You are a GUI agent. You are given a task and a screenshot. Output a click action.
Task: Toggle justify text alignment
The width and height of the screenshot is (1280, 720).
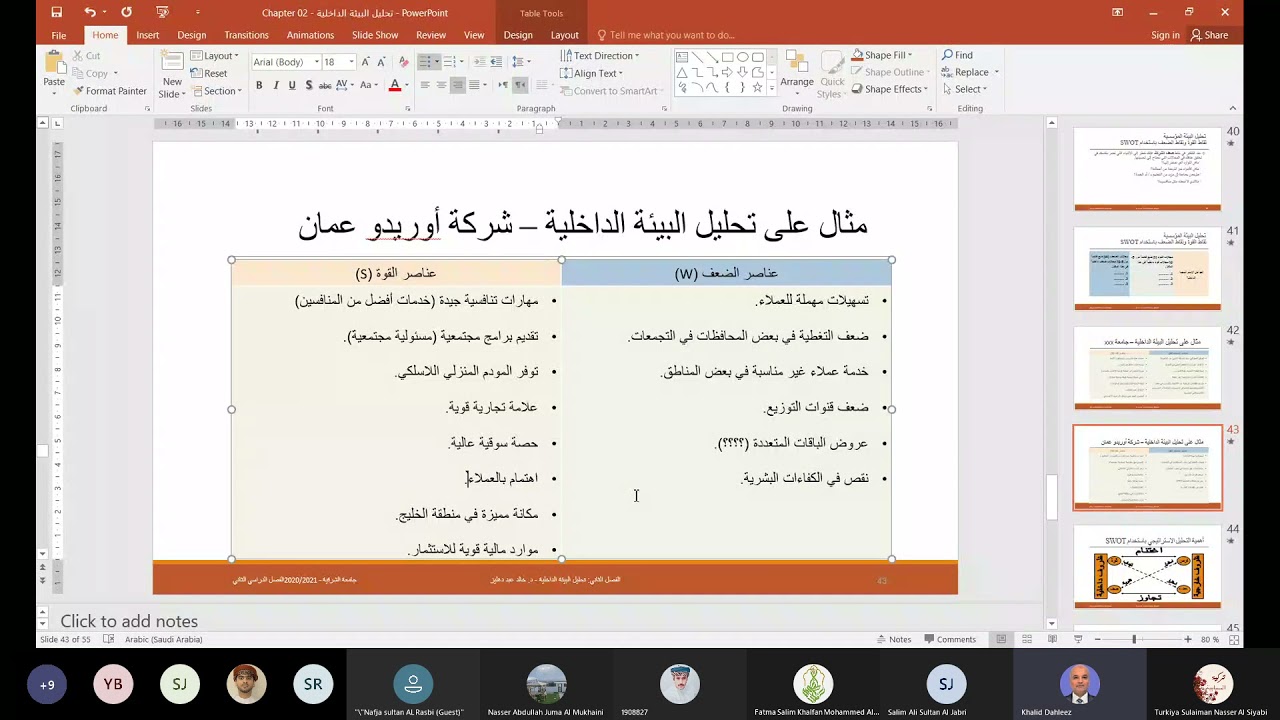click(x=474, y=86)
